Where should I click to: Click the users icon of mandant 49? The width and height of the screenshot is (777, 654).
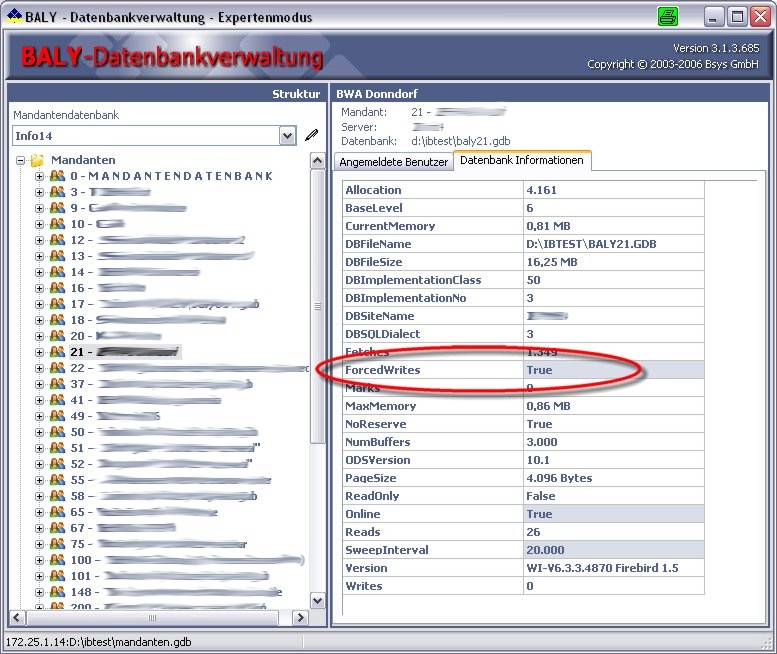point(57,416)
